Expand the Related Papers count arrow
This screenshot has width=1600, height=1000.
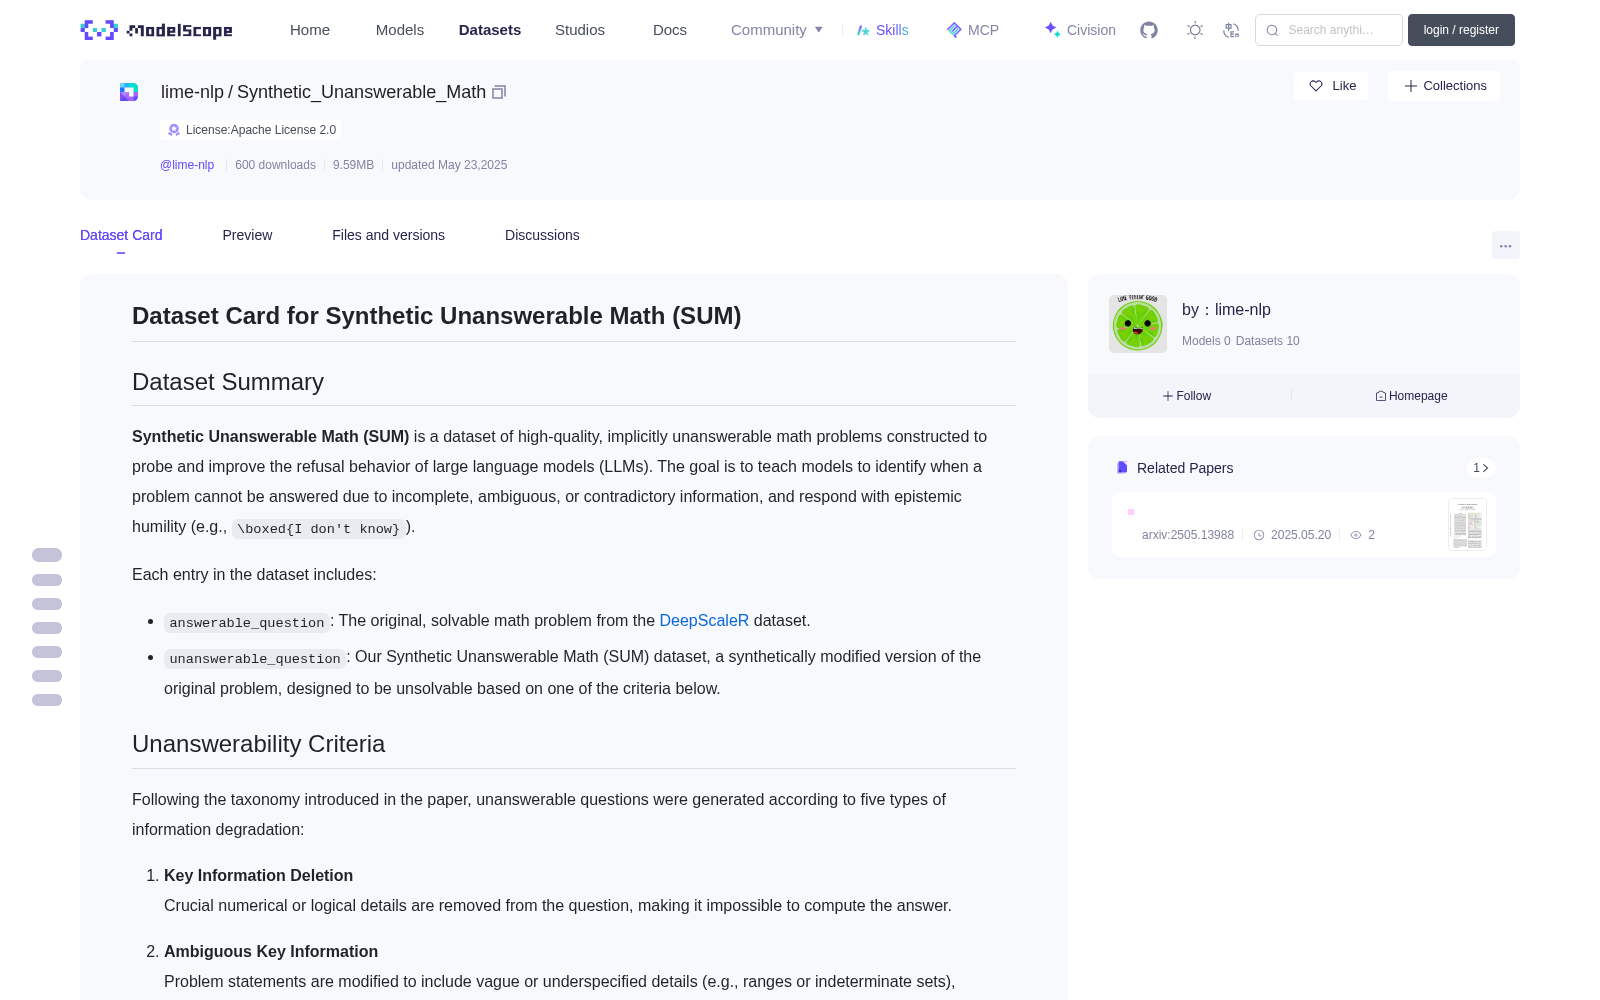click(x=1481, y=468)
